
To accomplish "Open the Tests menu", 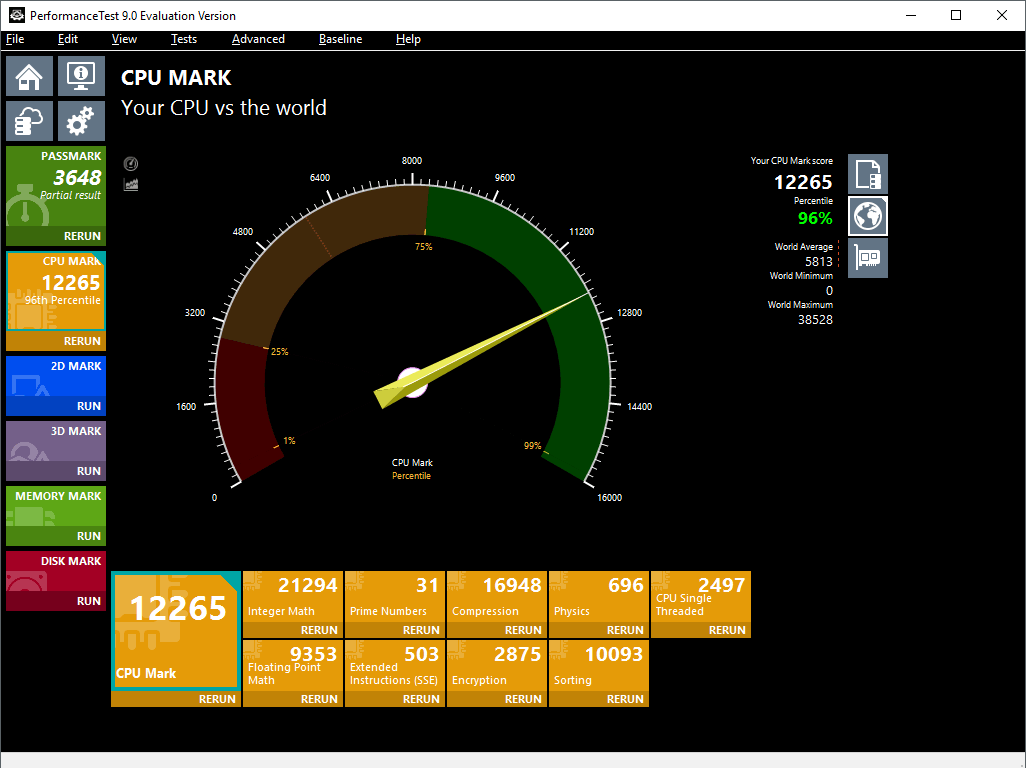I will tap(184, 39).
